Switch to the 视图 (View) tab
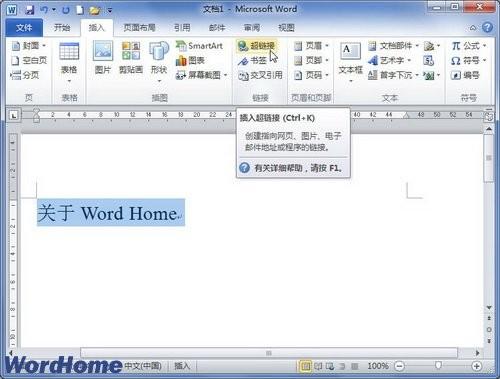This screenshot has width=500, height=379. [286, 28]
